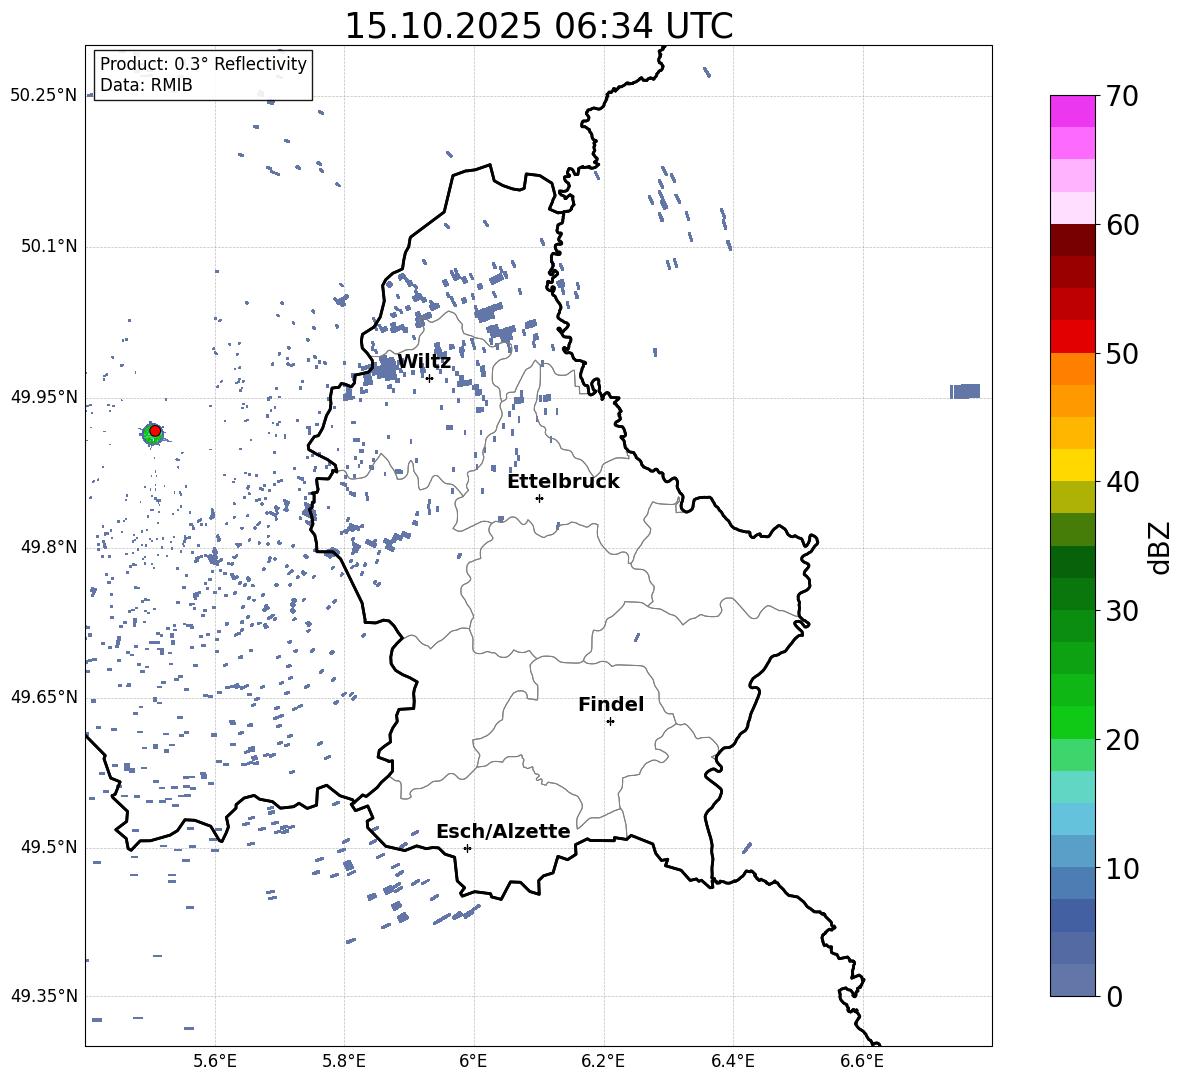Click the colorbar tick value 50

pyautogui.click(x=1122, y=353)
